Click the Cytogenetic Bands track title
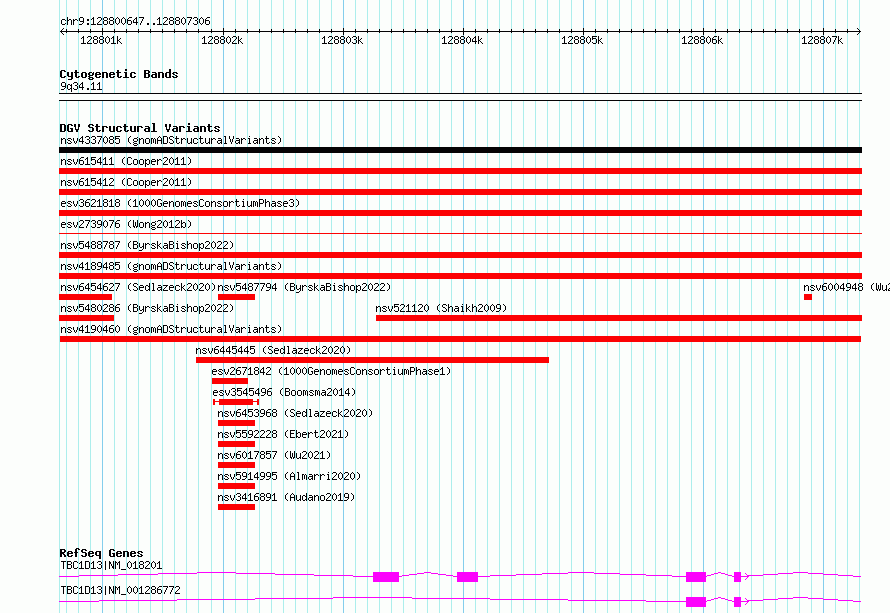890x613 pixels. click(x=119, y=74)
